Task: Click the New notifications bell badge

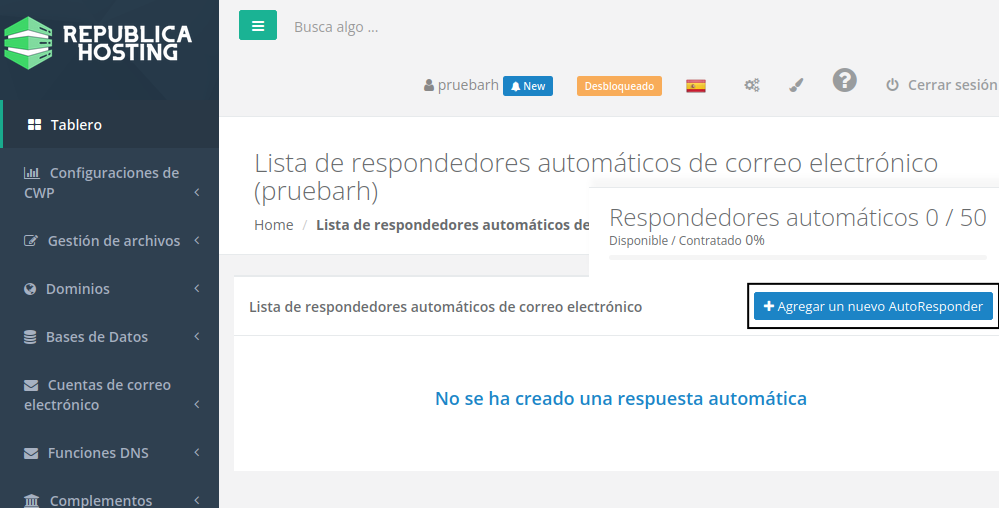Action: pos(528,86)
